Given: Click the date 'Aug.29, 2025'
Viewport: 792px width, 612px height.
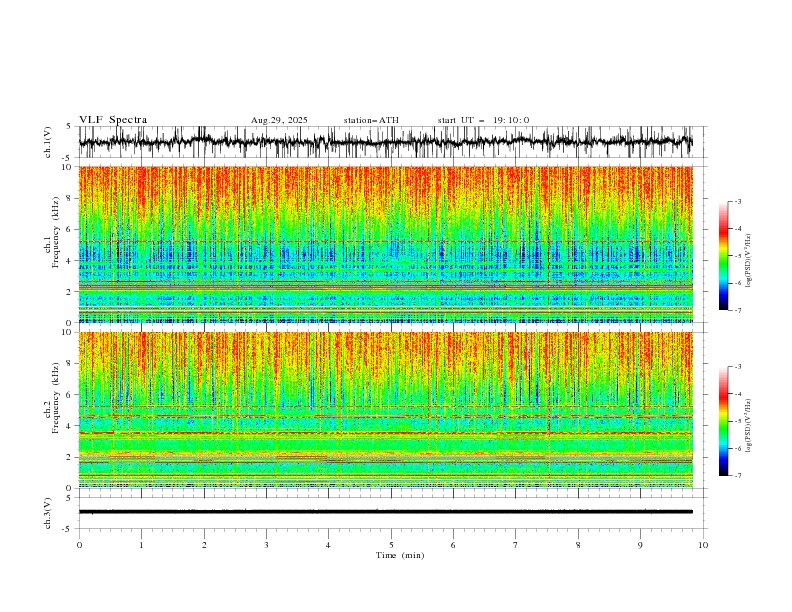Looking at the screenshot, I should (279, 120).
